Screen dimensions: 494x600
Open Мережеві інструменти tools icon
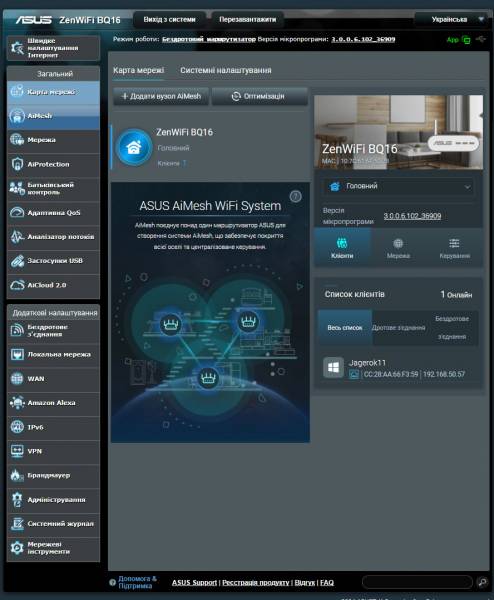coord(17,548)
